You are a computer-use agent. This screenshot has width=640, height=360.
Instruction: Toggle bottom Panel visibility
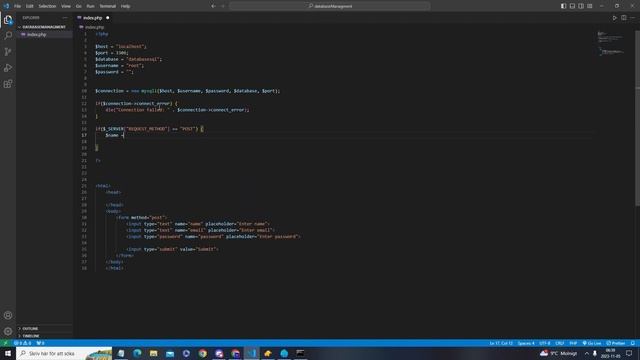tap(572, 6)
